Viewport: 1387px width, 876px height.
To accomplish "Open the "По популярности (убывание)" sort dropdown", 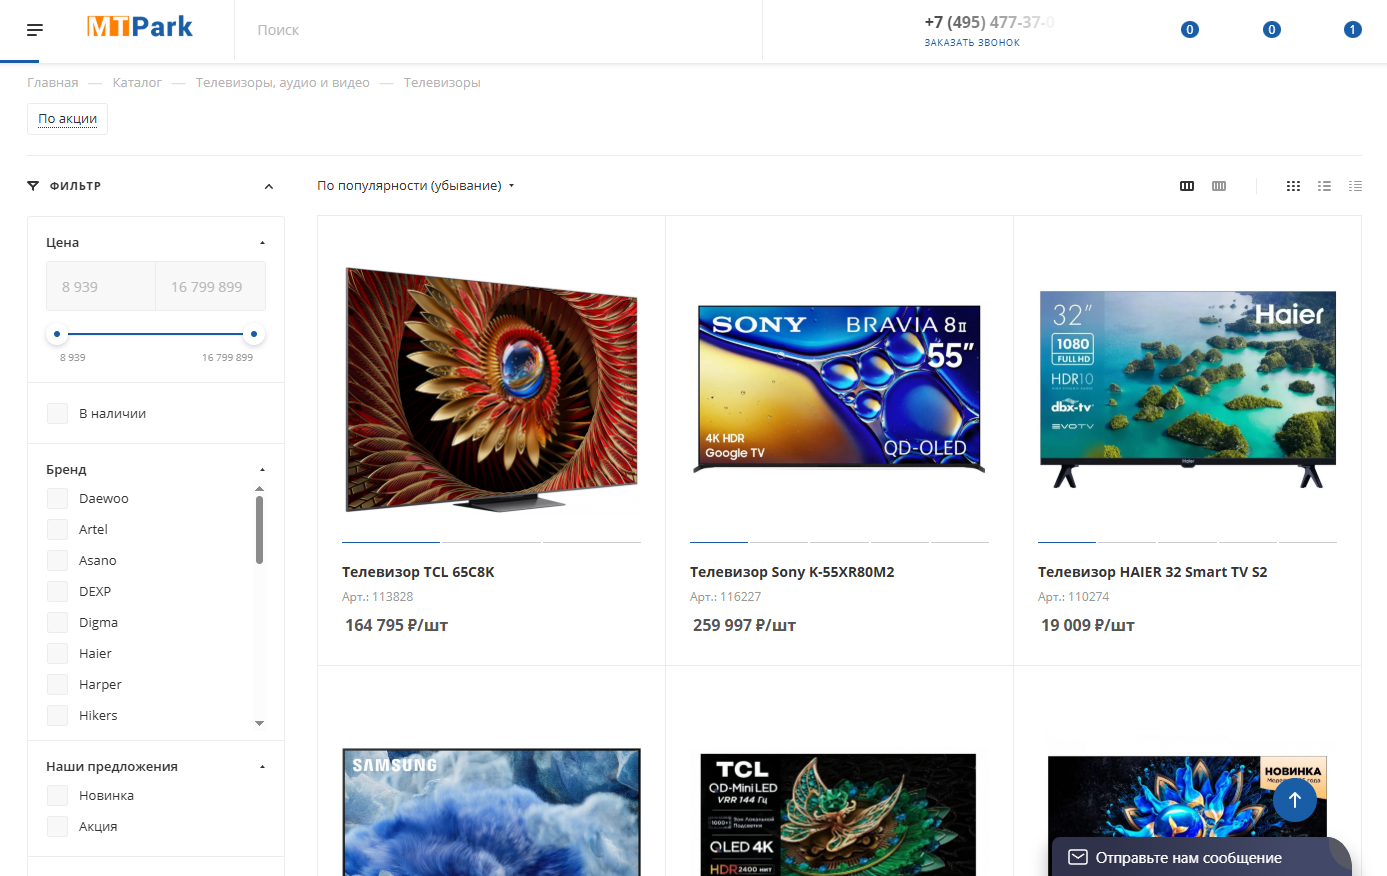I will tap(415, 186).
